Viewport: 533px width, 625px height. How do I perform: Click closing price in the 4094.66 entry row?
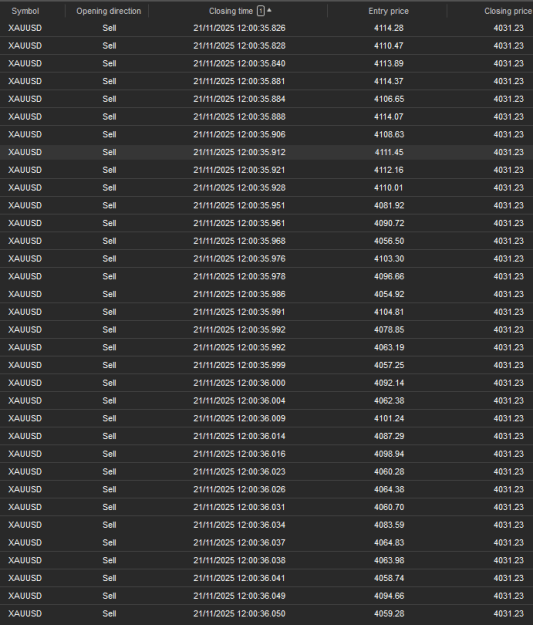coord(508,596)
